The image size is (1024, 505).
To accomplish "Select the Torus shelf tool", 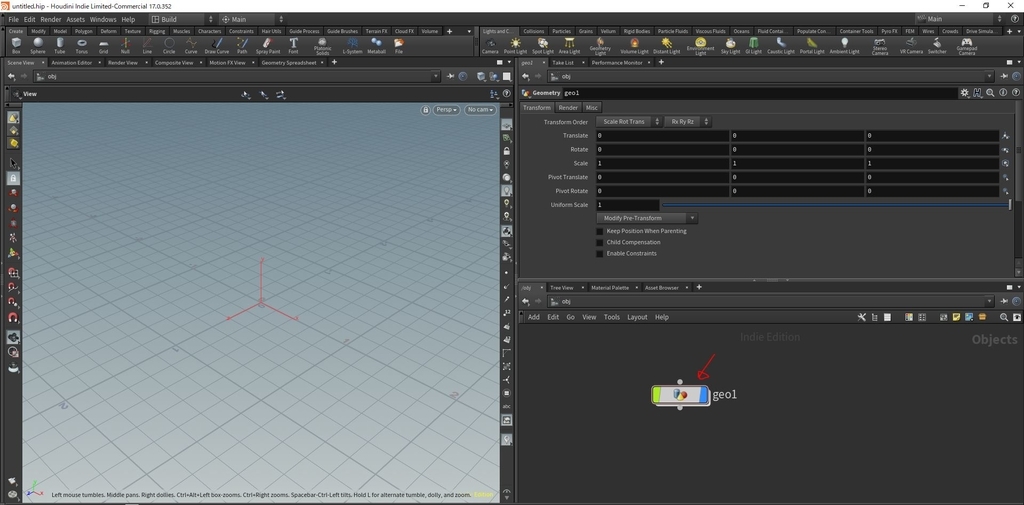I will 82,45.
